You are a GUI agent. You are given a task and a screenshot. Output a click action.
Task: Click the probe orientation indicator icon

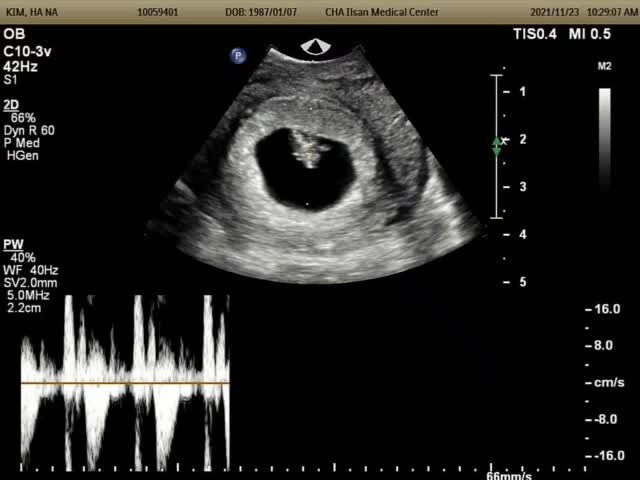[x=315, y=47]
